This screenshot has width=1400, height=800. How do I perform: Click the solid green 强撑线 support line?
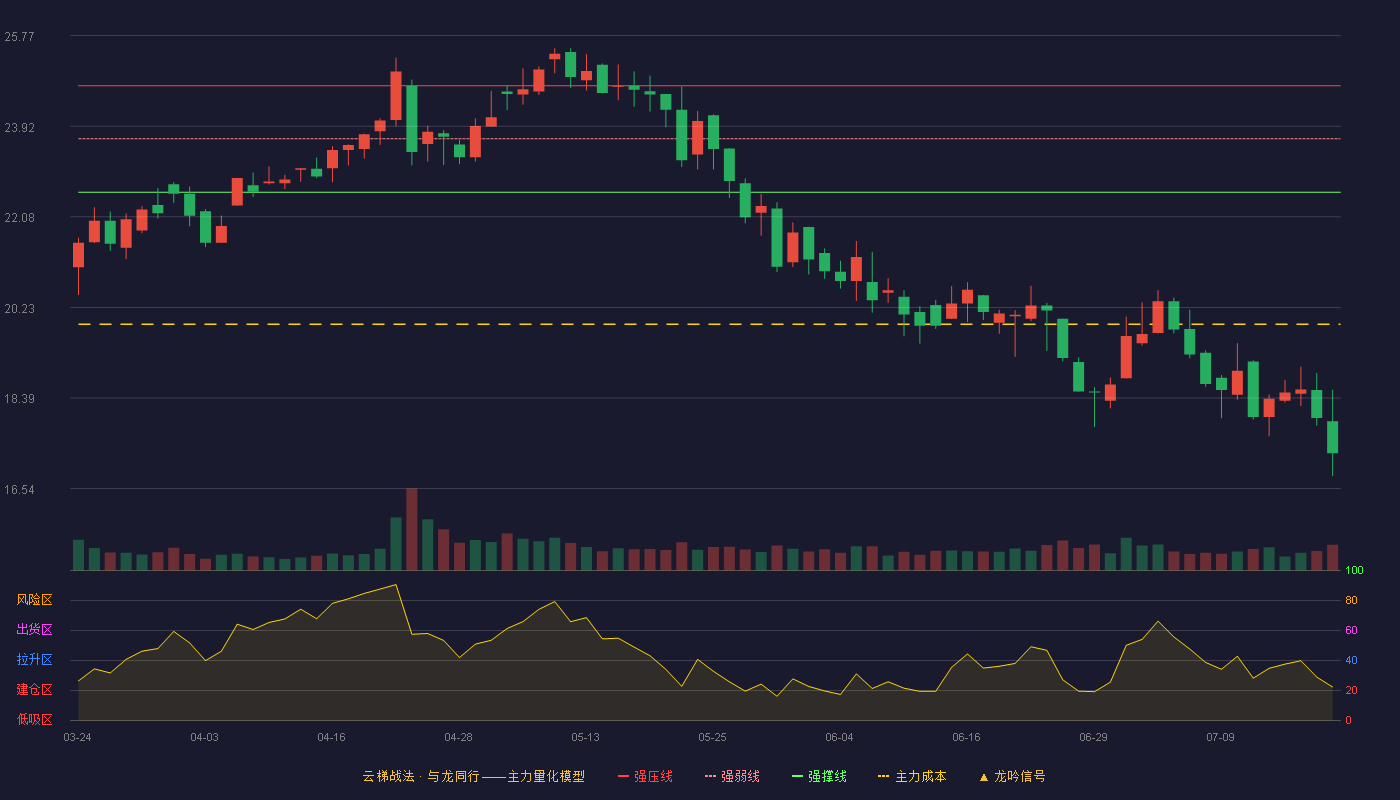709,192
